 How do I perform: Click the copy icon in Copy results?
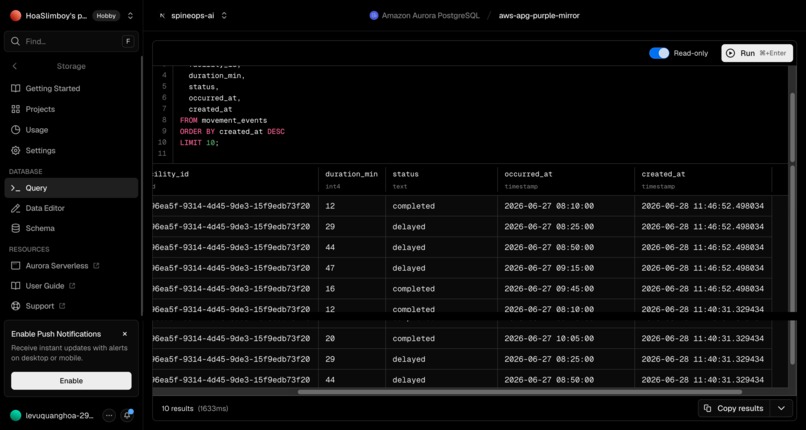click(707, 408)
